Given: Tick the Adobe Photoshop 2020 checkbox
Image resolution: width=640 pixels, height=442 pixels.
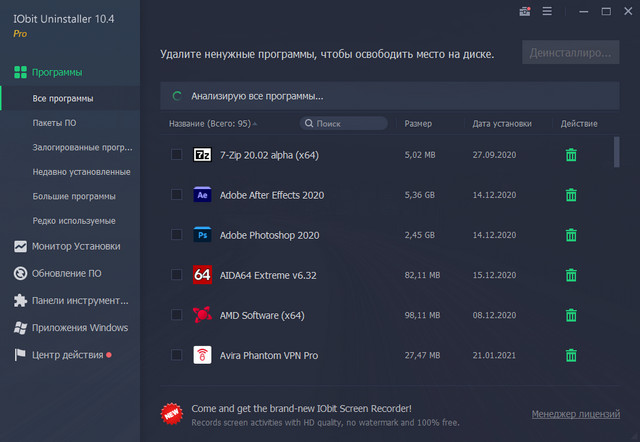Looking at the screenshot, I should [x=177, y=235].
